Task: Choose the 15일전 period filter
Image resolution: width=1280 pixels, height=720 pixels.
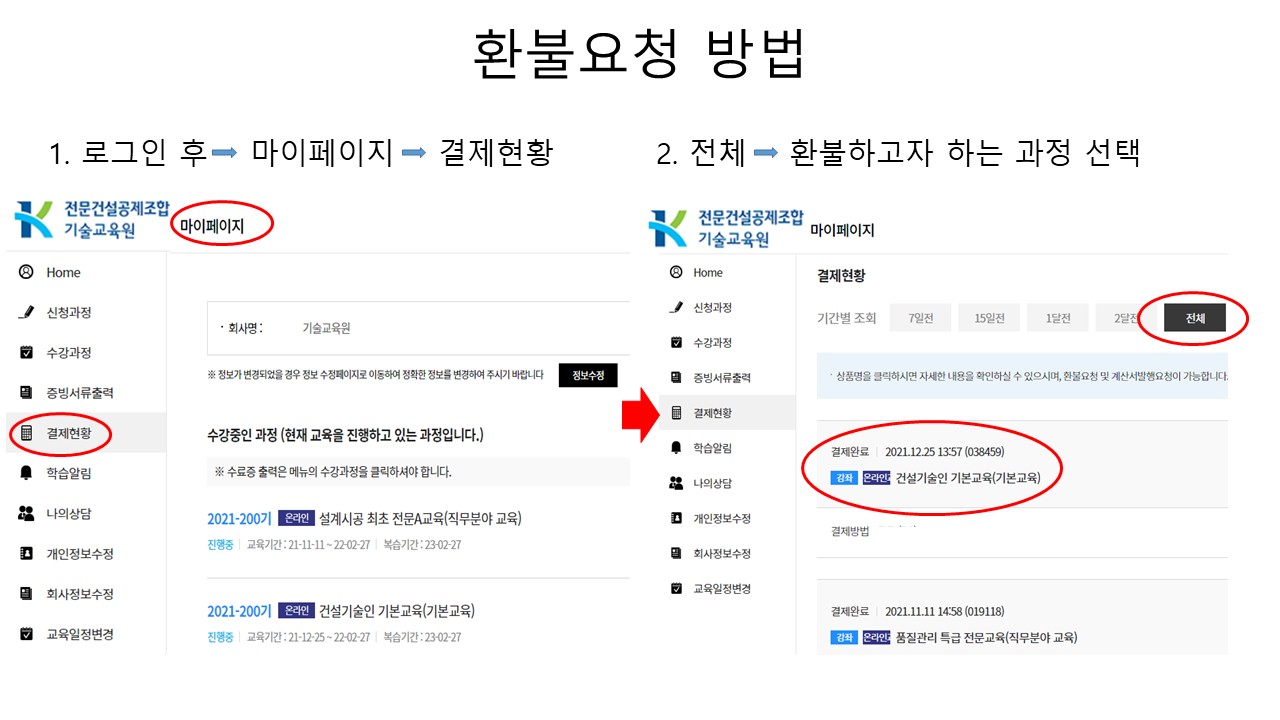Action: pyautogui.click(x=989, y=318)
